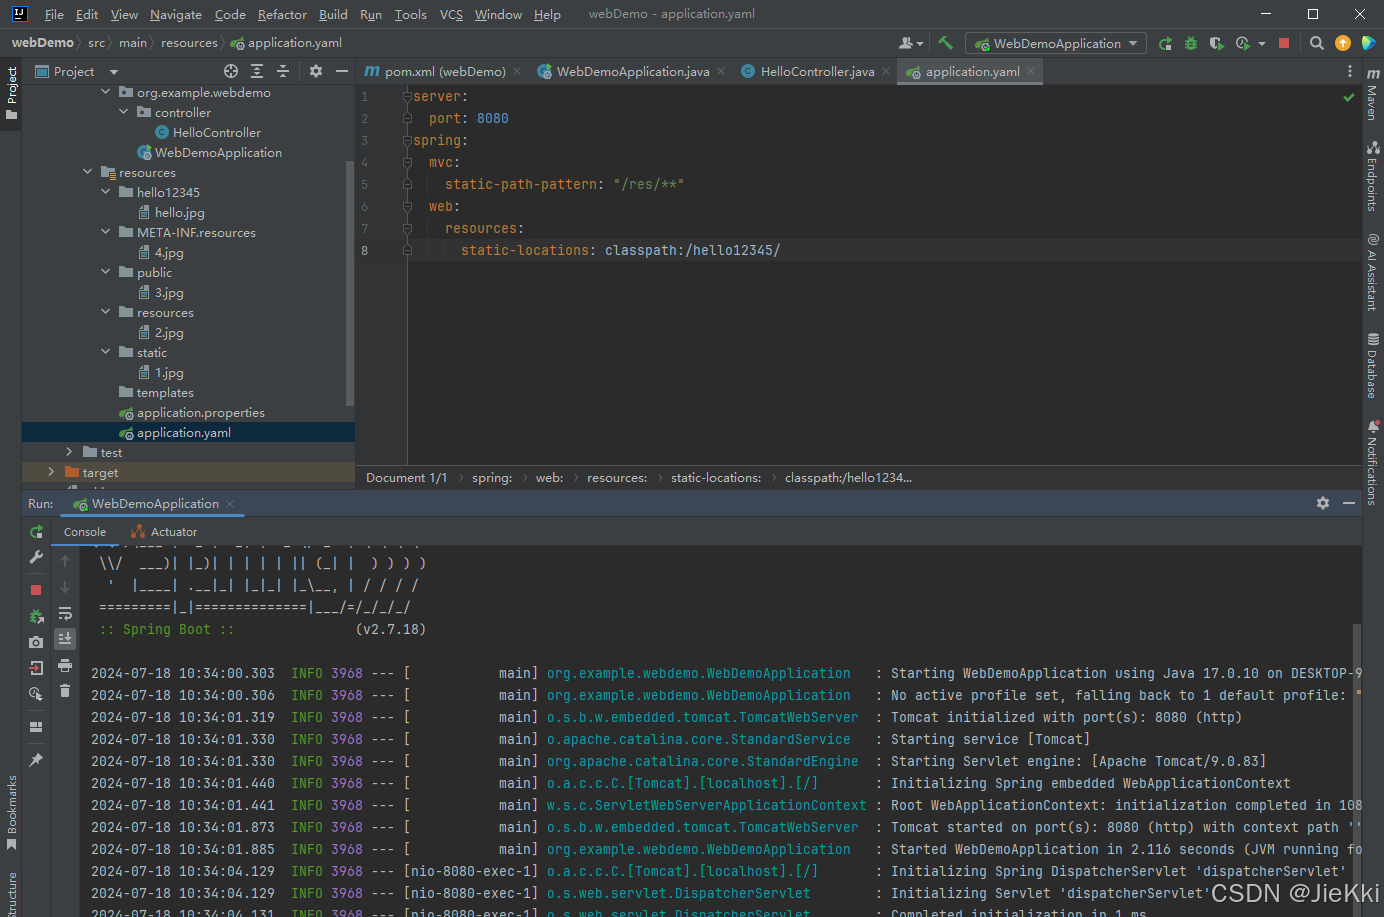Click the orange update arrow icon

point(1343,43)
